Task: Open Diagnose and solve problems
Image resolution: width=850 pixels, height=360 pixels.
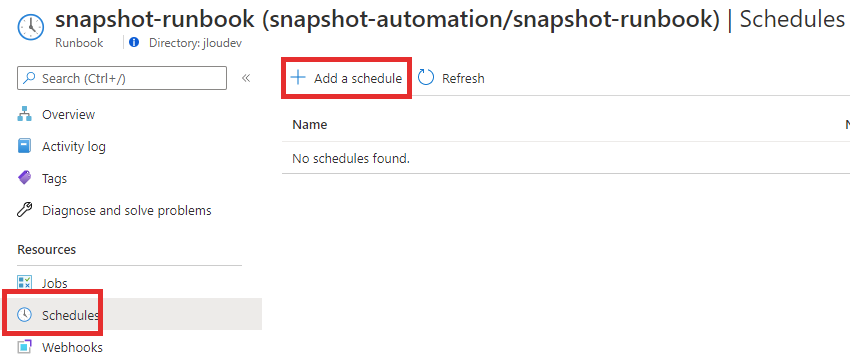Action: [127, 210]
